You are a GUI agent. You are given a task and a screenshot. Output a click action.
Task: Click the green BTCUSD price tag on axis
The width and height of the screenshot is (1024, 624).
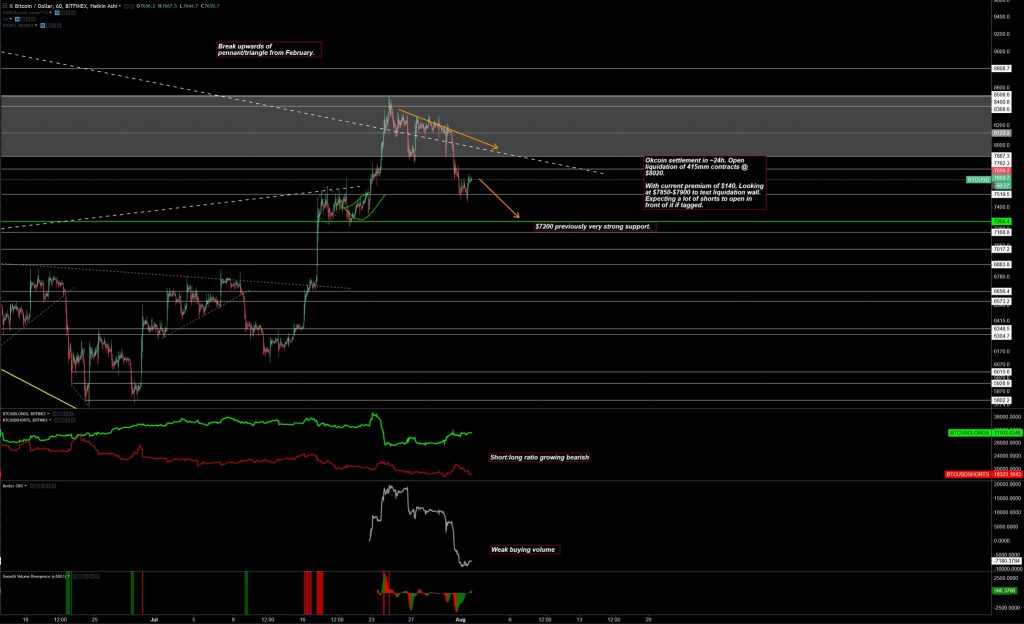[976, 179]
